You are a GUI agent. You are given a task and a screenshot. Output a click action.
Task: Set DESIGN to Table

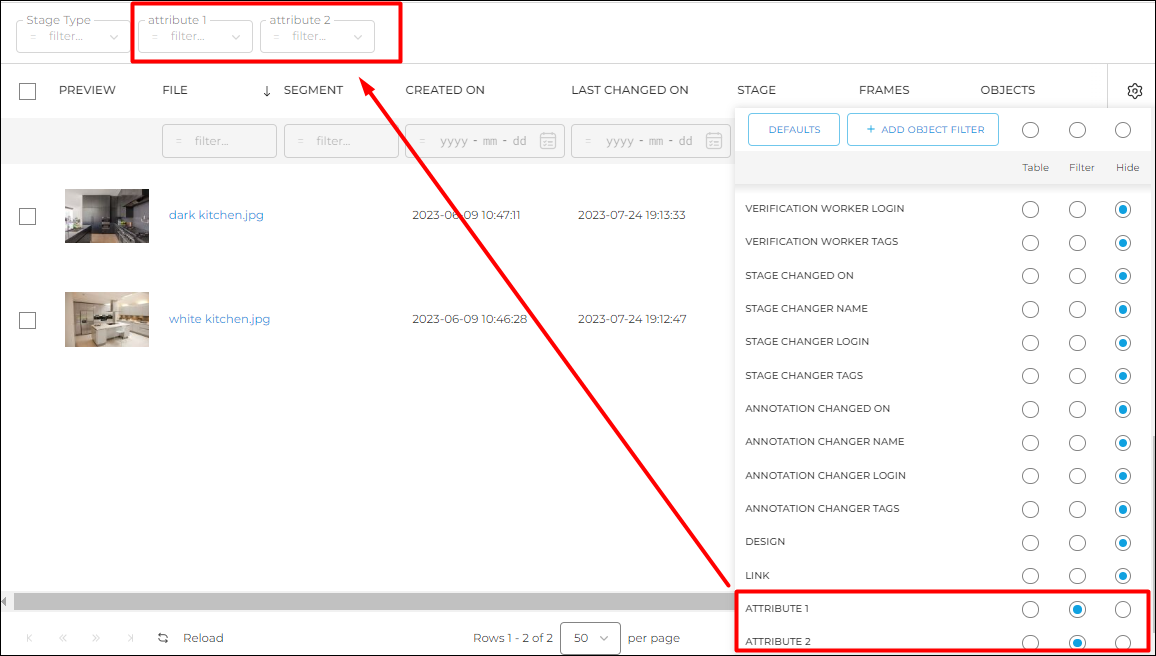click(x=1031, y=542)
